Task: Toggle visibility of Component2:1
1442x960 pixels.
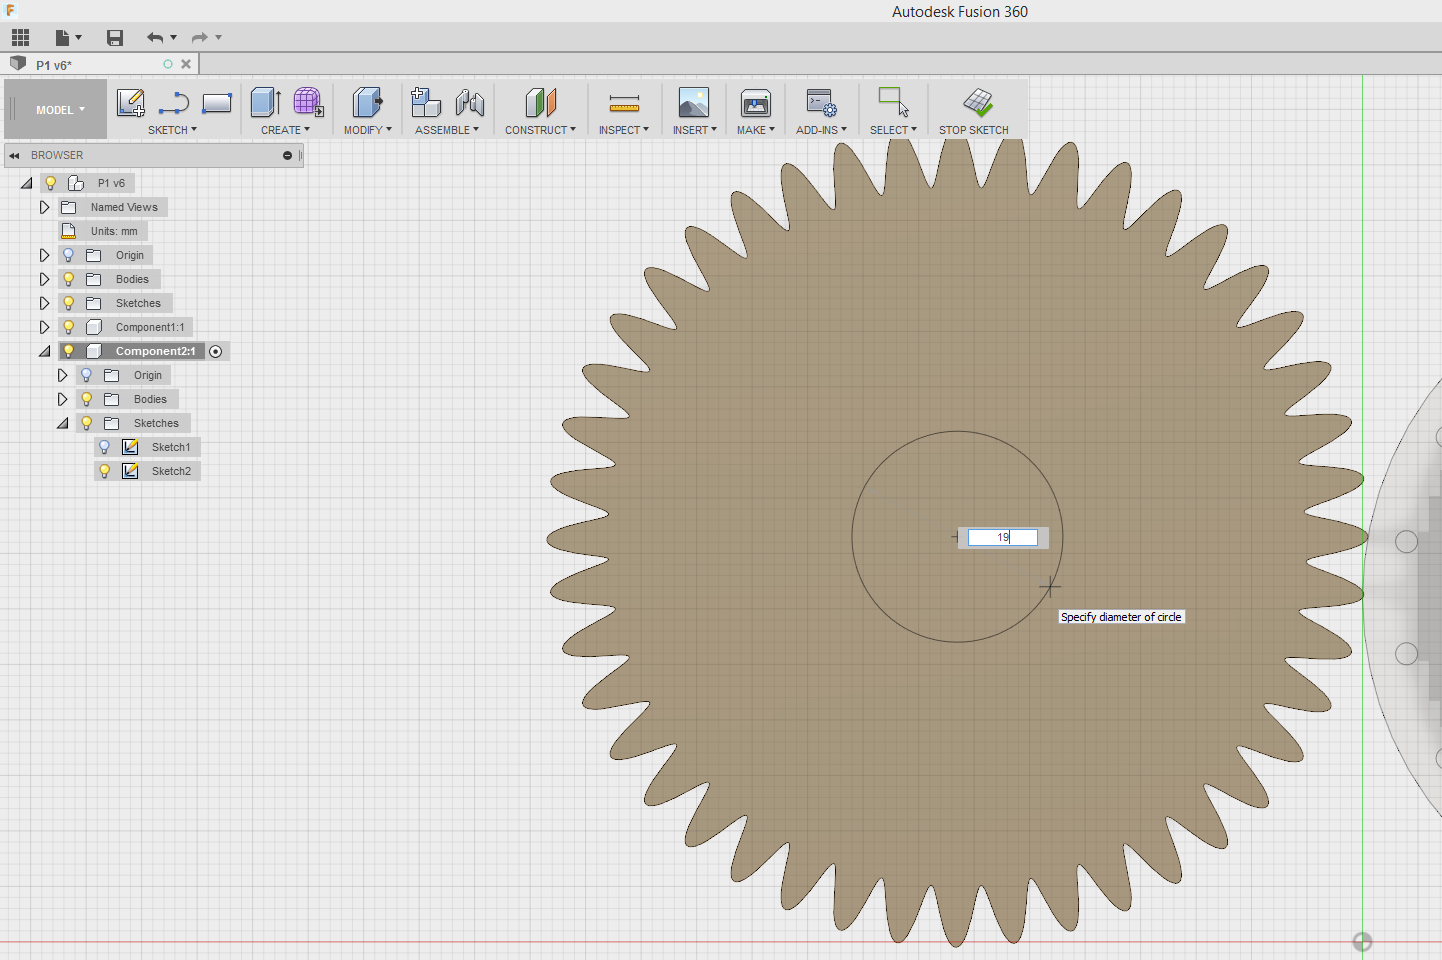Action: pos(69,351)
